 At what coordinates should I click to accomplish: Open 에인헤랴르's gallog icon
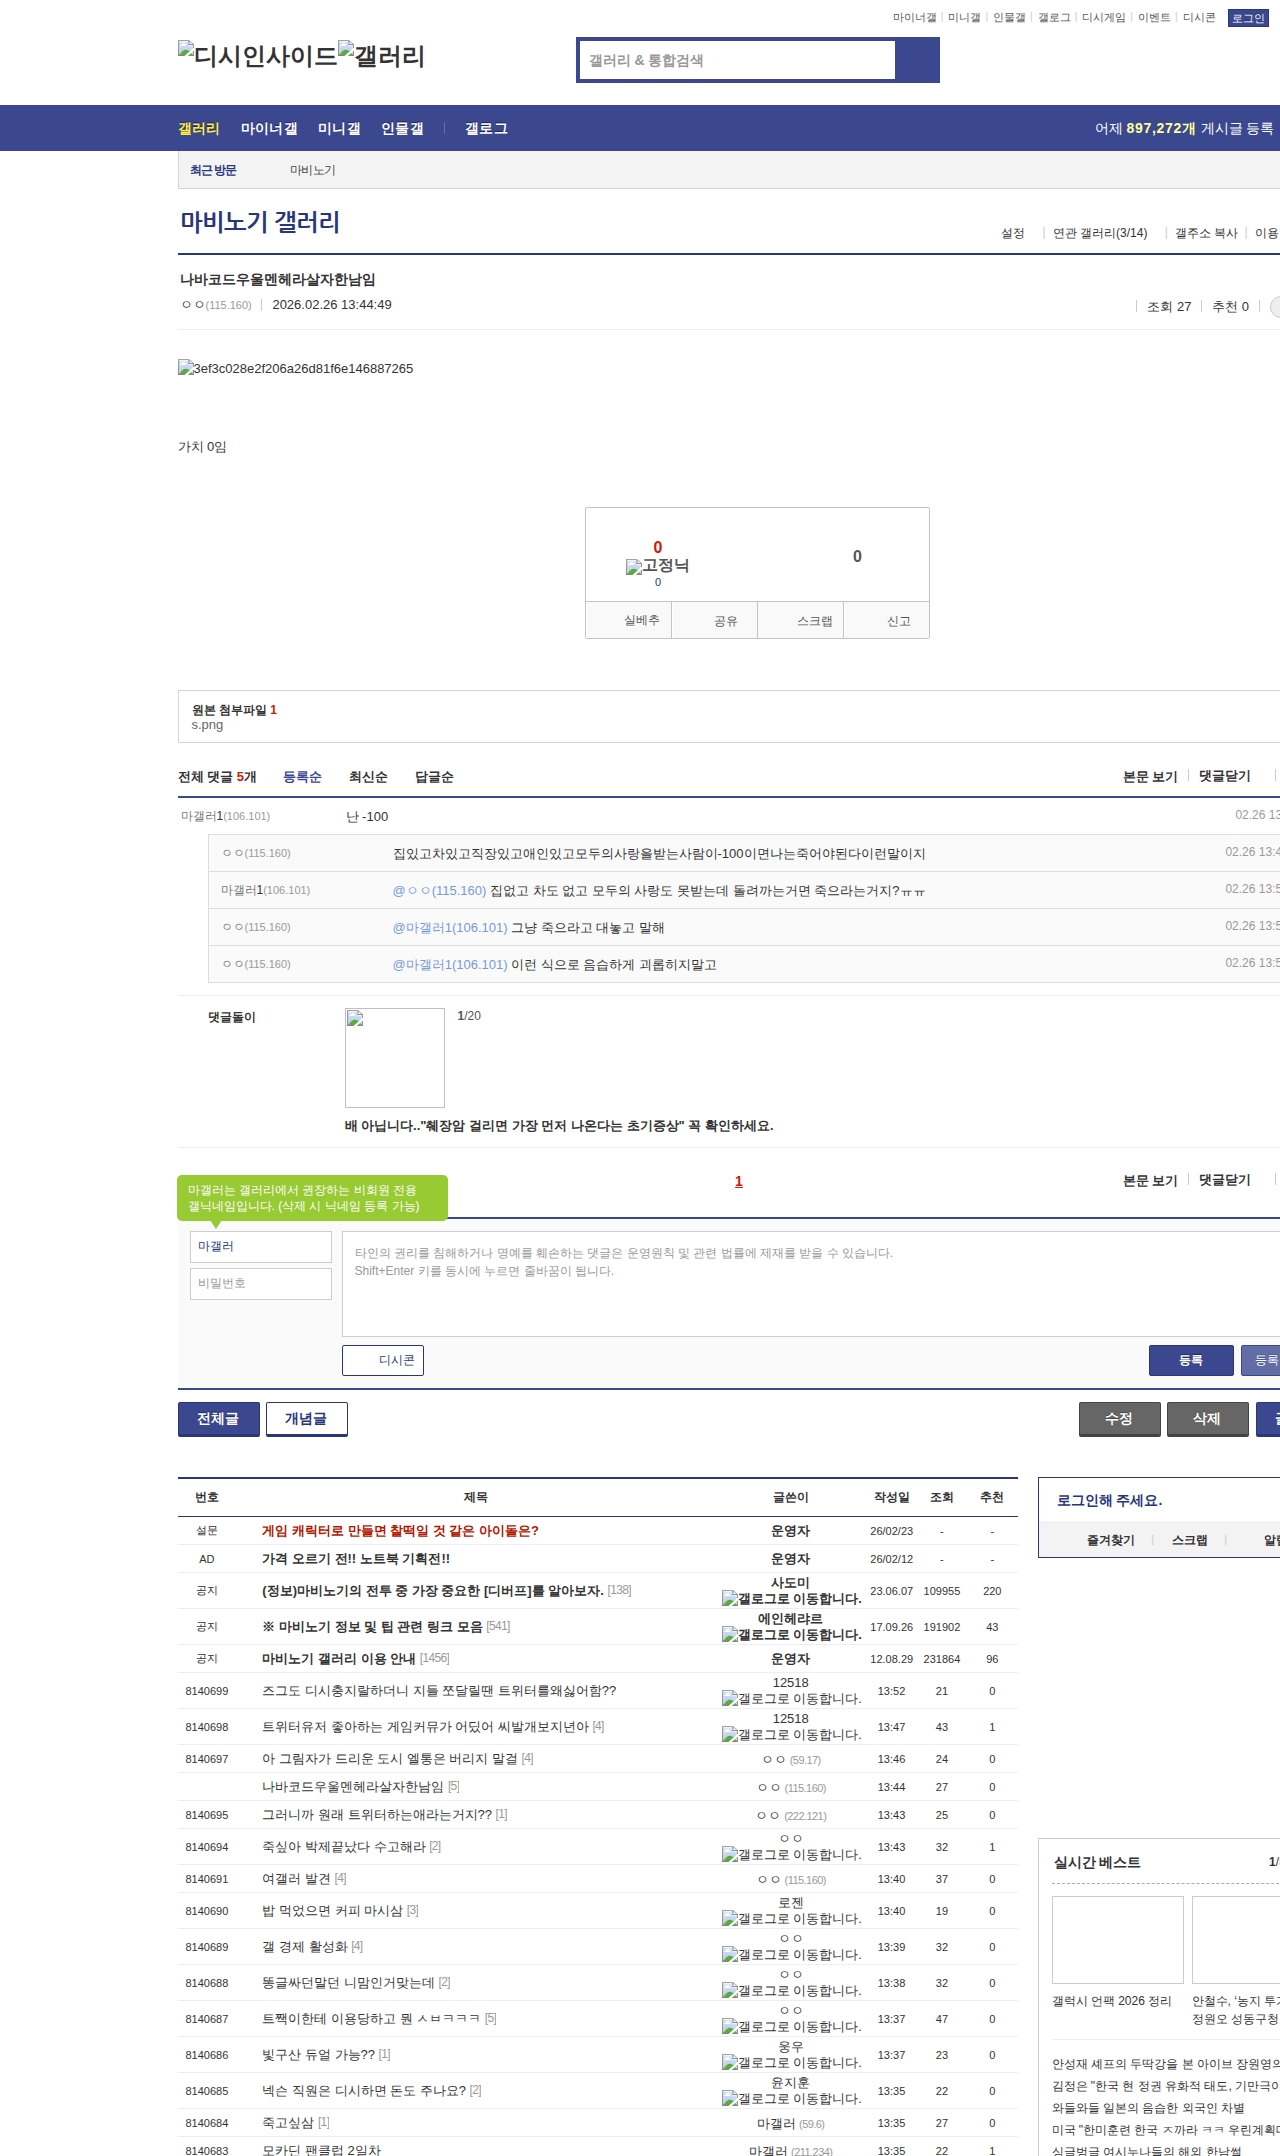729,1635
